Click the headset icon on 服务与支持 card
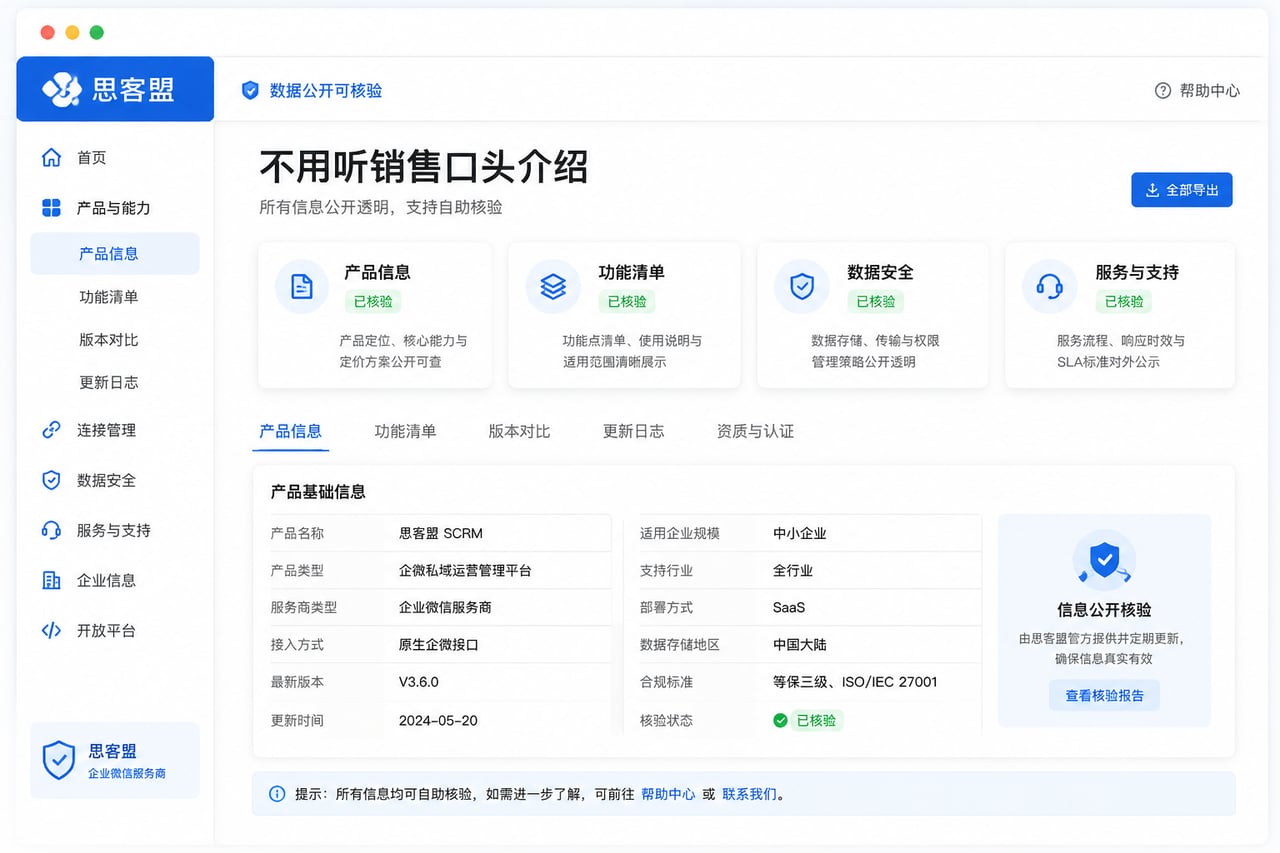The width and height of the screenshot is (1280, 853). point(1049,287)
